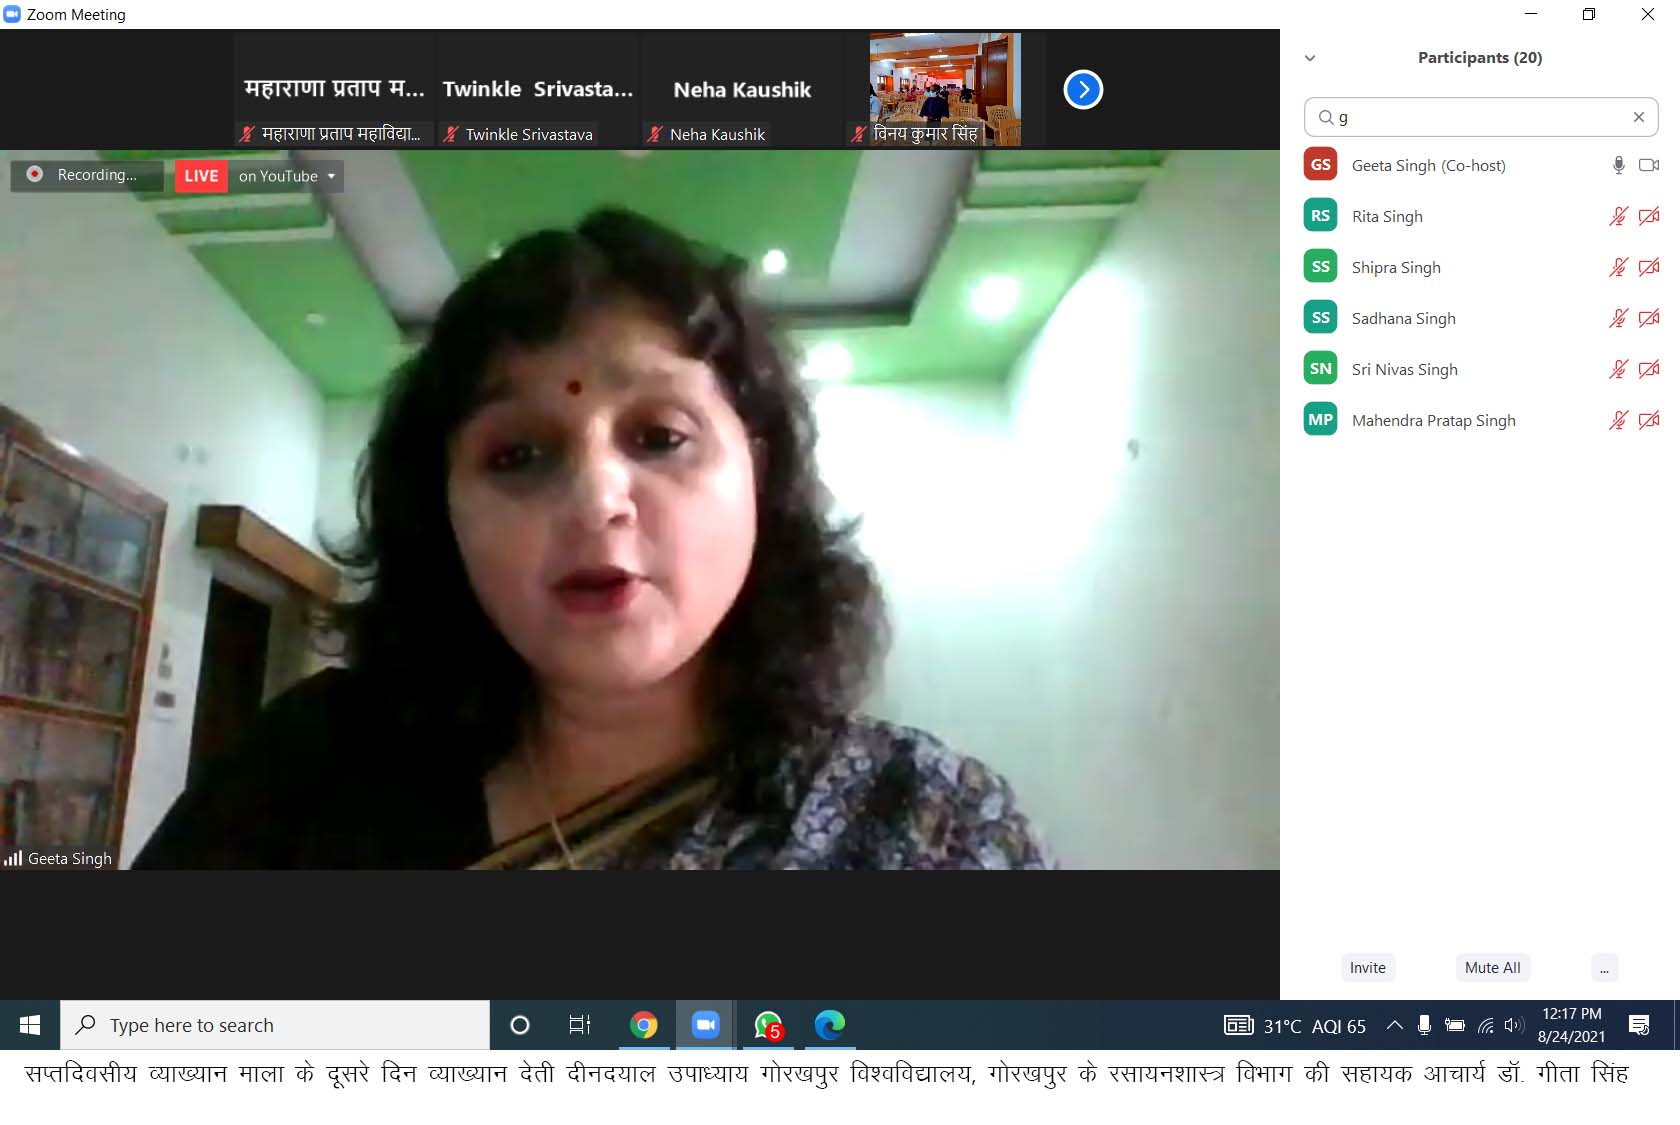This screenshot has width=1680, height=1125.
Task: Select the विनय कुमार सिंह video thumbnail
Action: (945, 90)
